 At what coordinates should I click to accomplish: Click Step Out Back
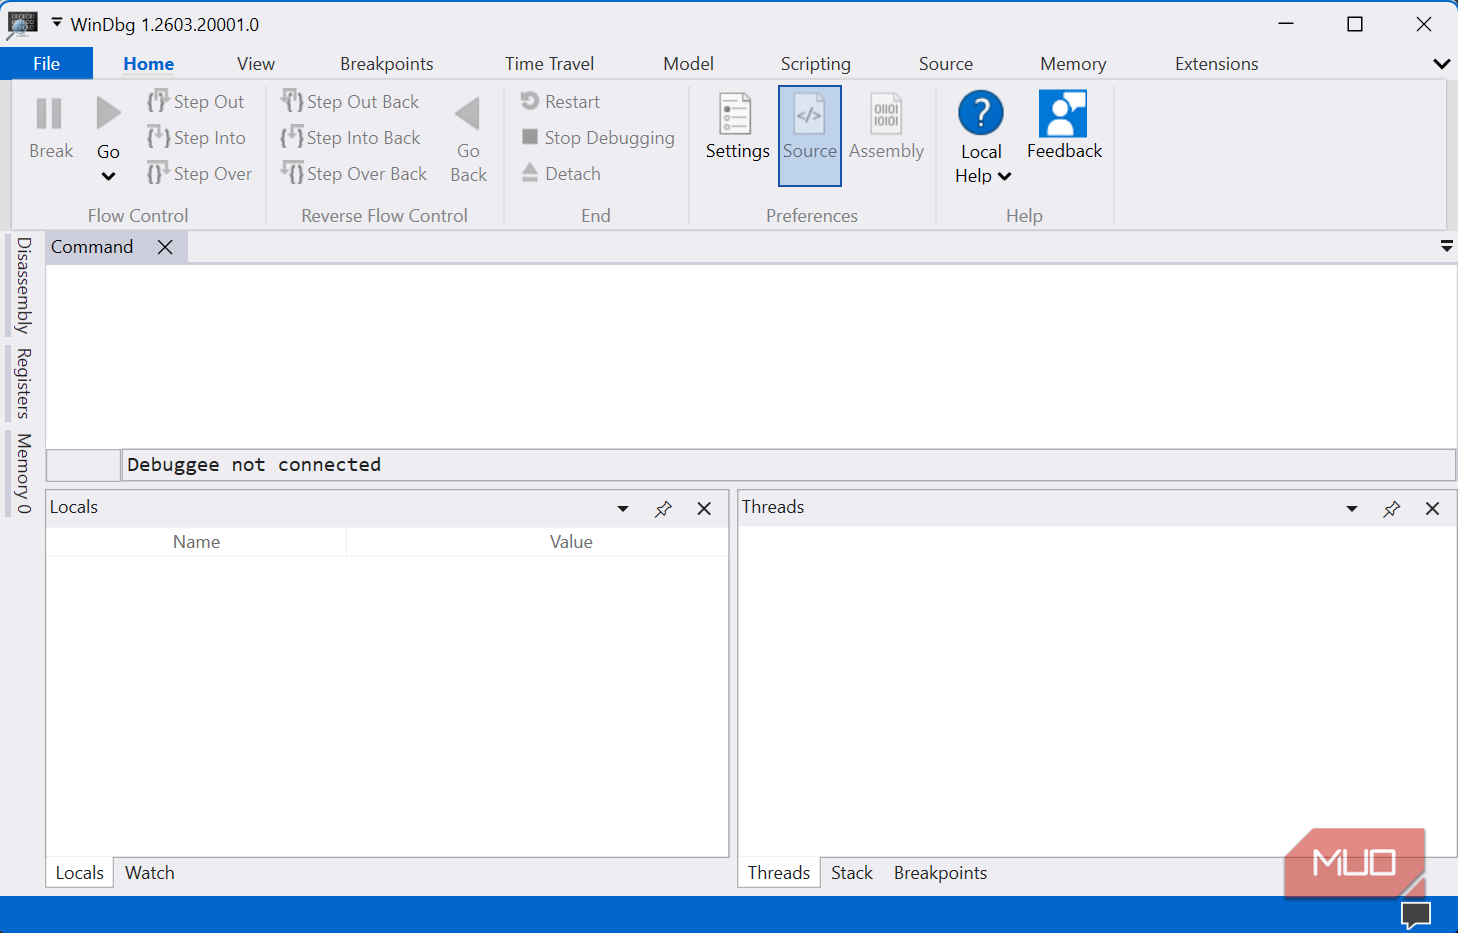(x=350, y=101)
